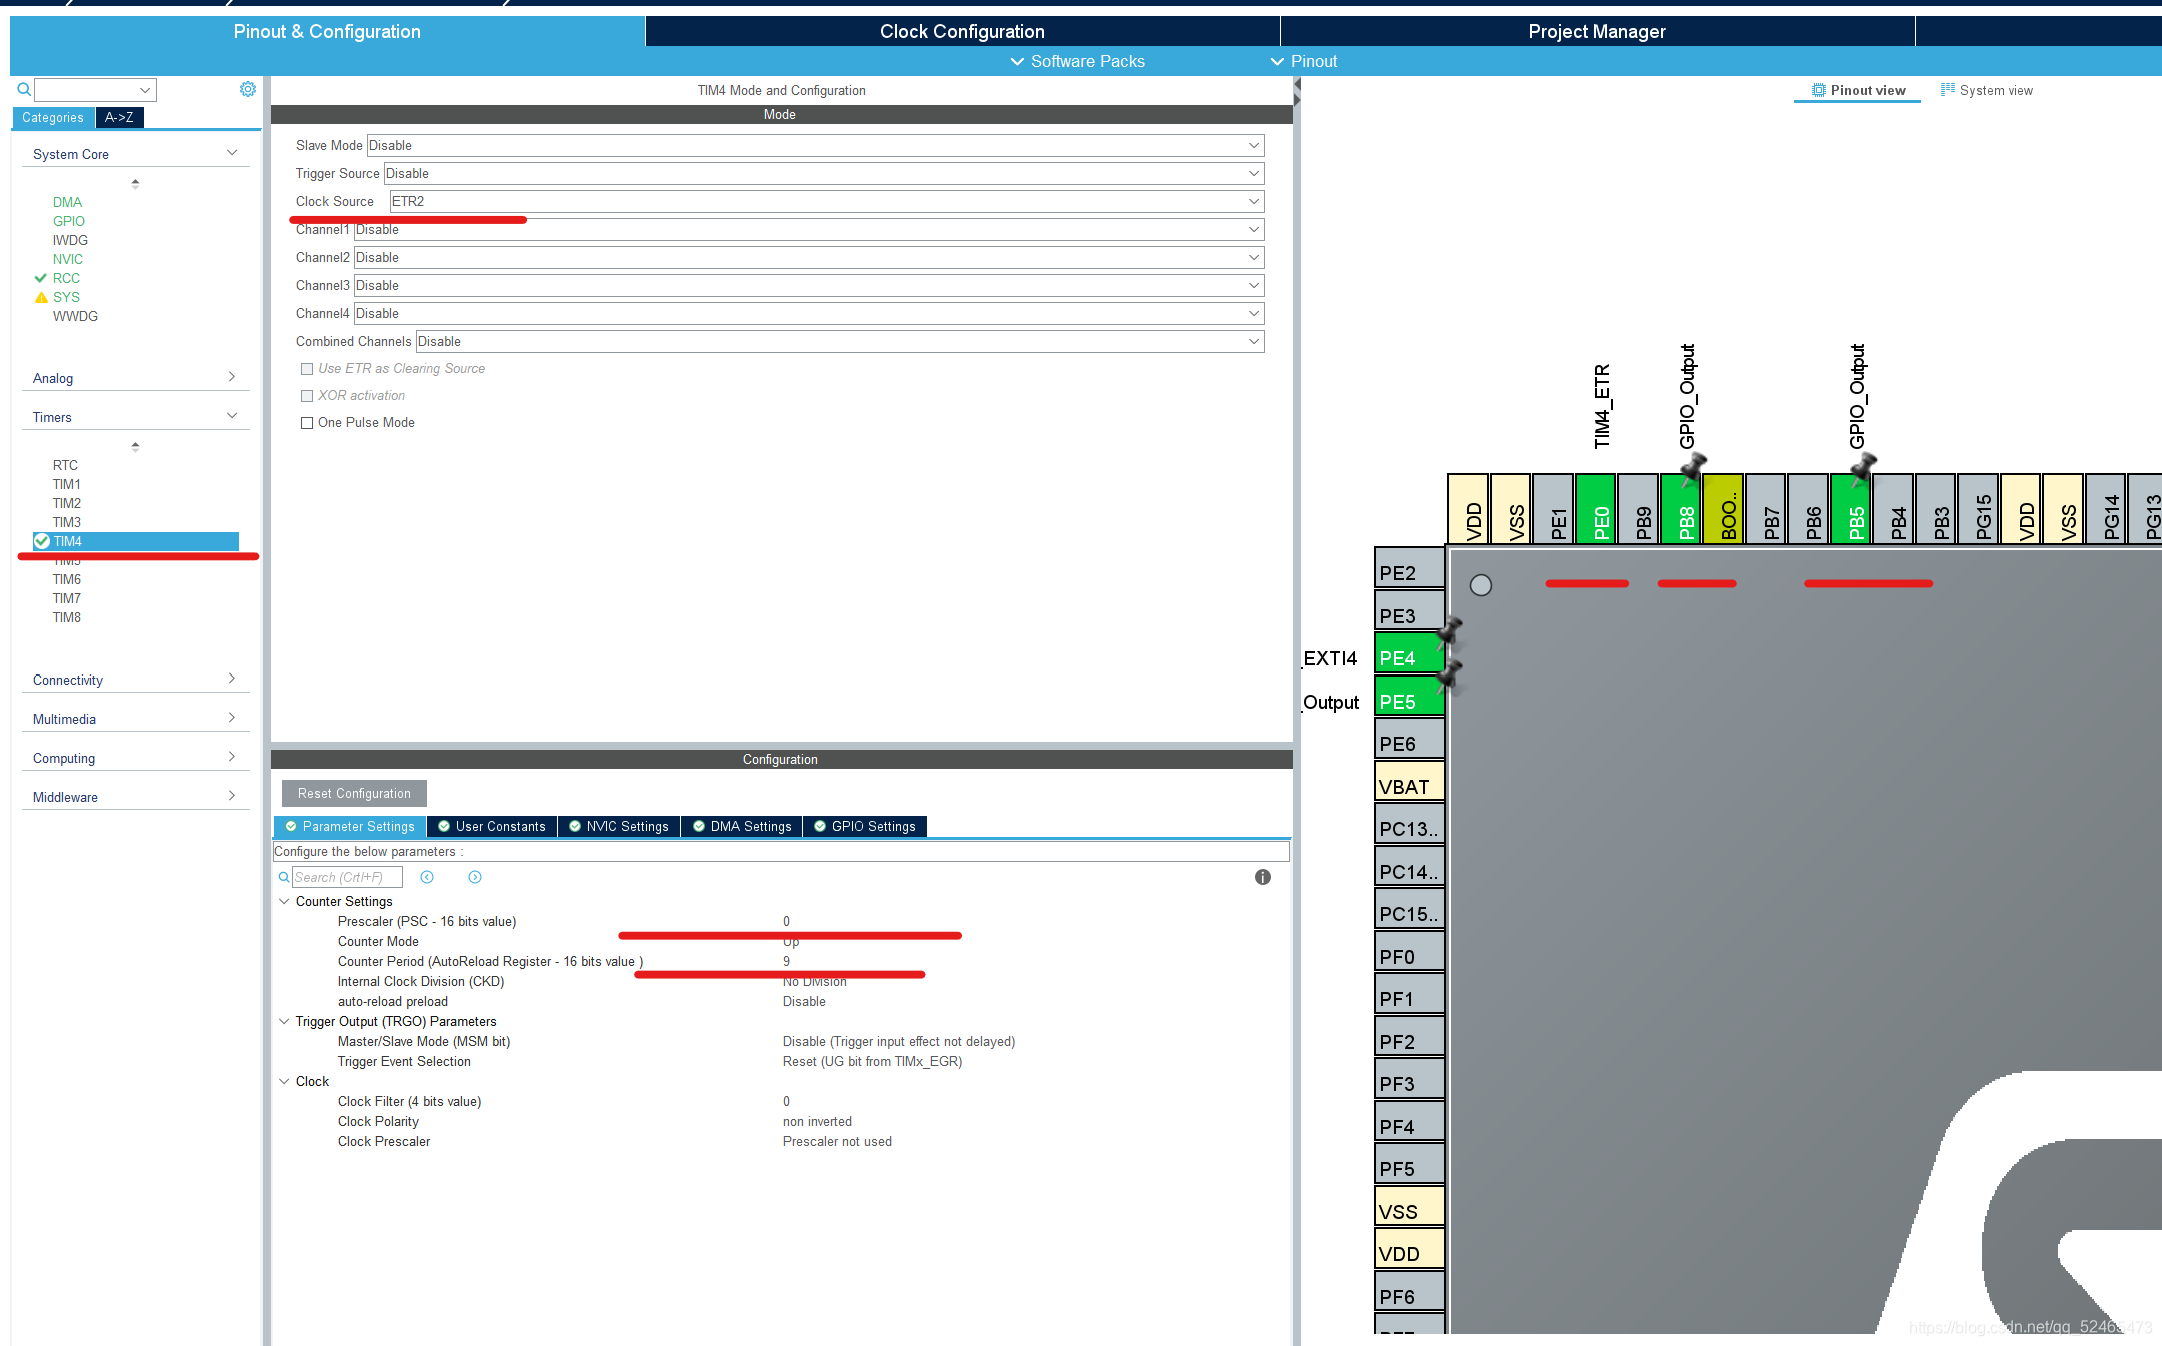Go to next search result arrow icon
This screenshot has height=1346, width=2162.
point(475,877)
